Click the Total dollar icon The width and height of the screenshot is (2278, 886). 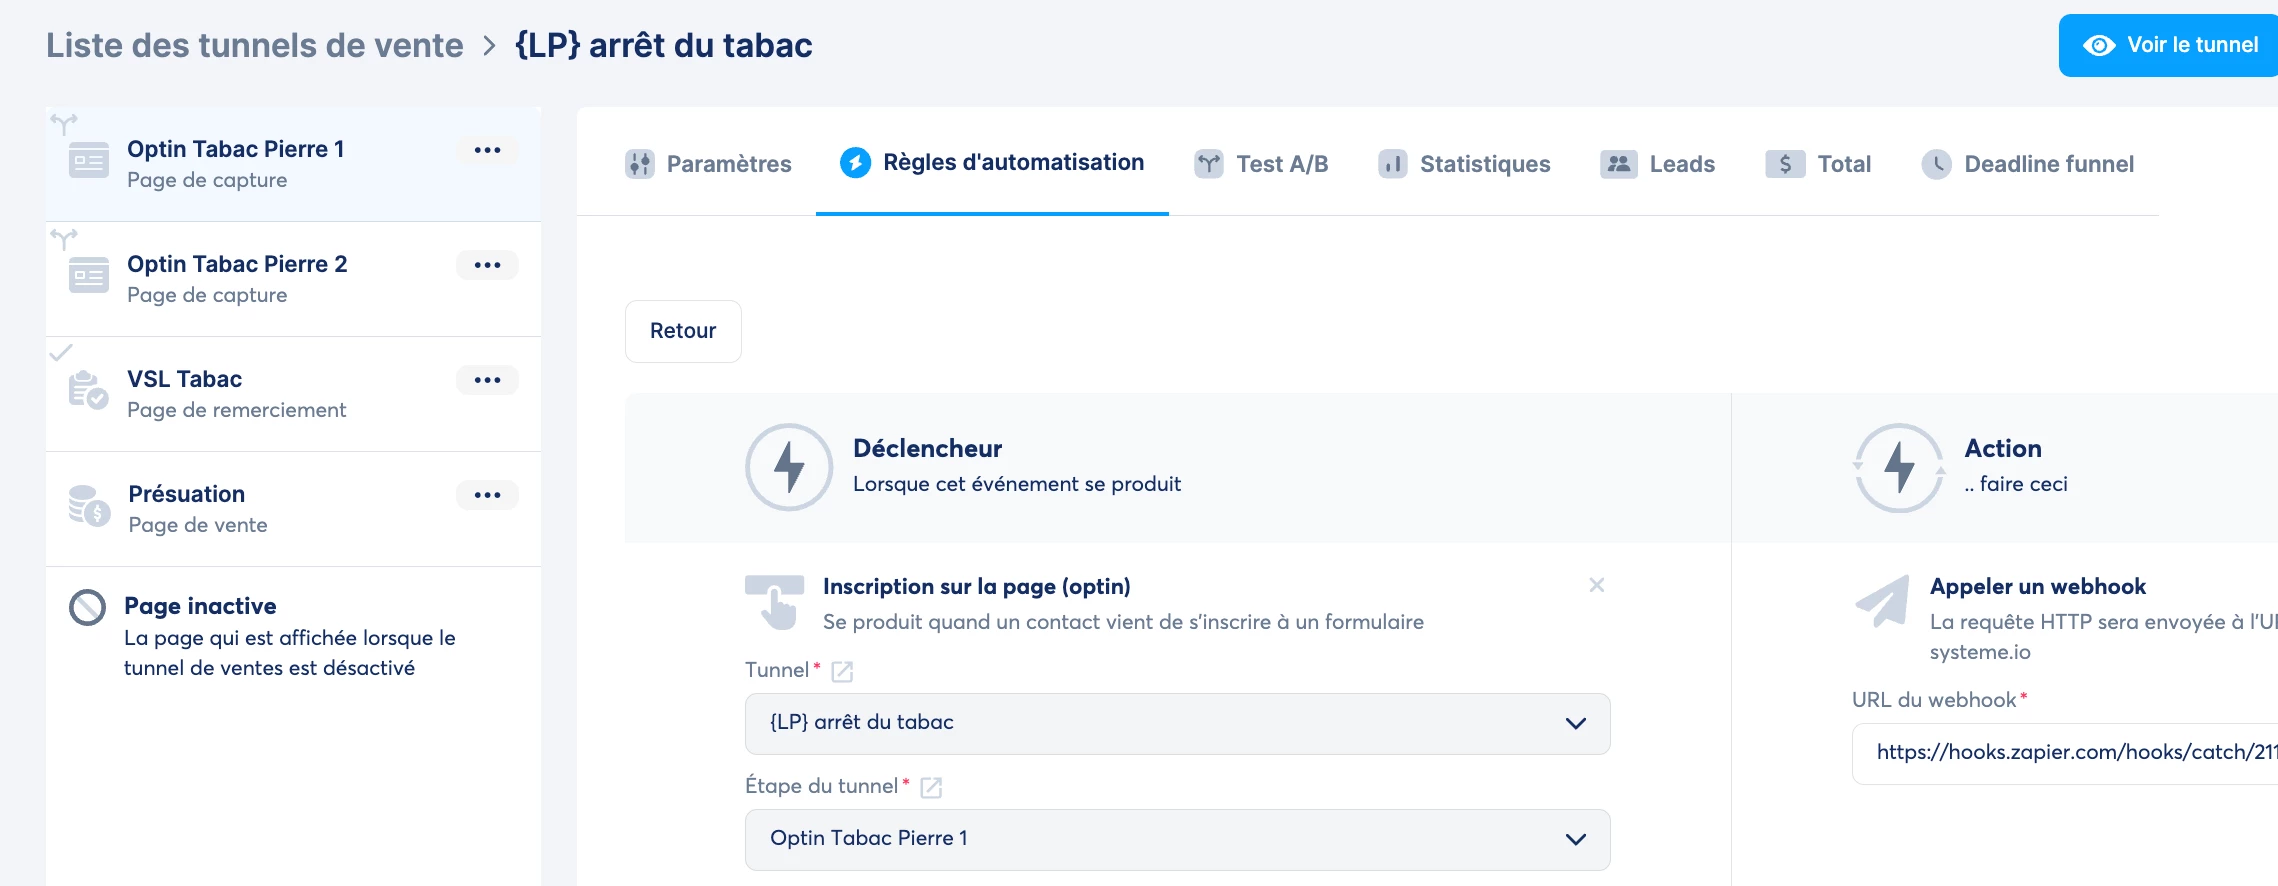1785,164
